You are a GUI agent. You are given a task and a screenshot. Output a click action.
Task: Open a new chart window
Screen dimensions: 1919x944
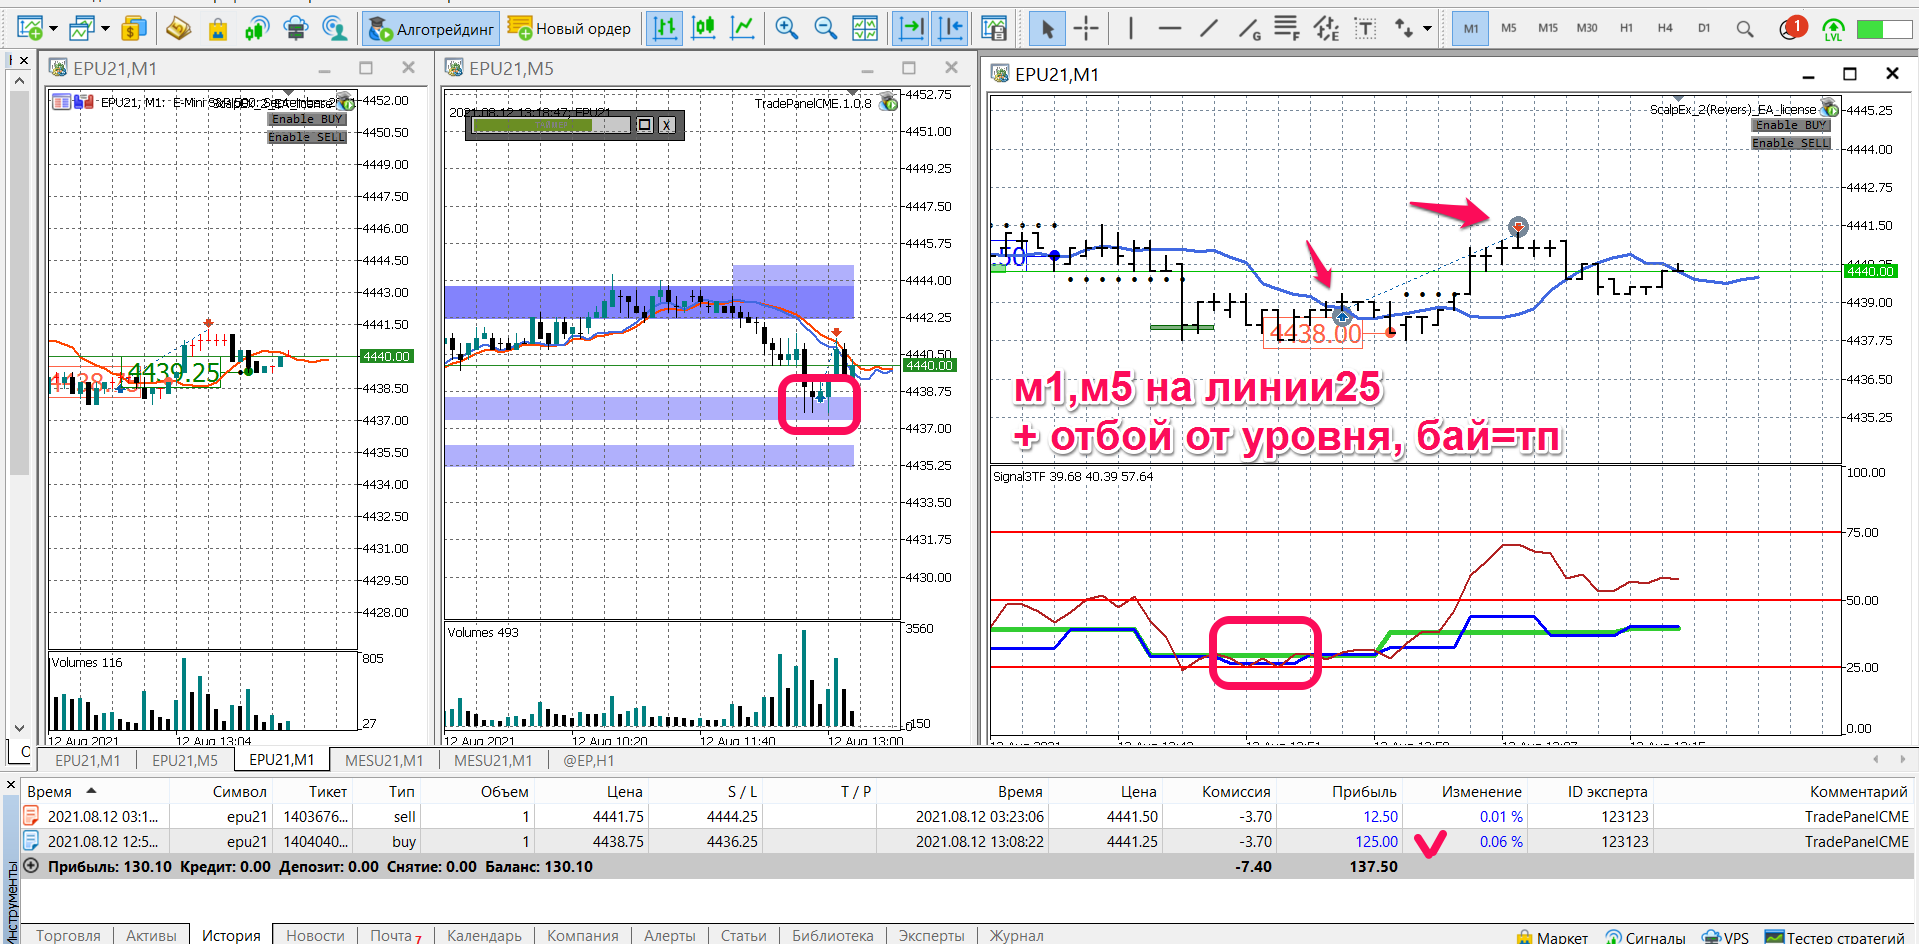[29, 29]
